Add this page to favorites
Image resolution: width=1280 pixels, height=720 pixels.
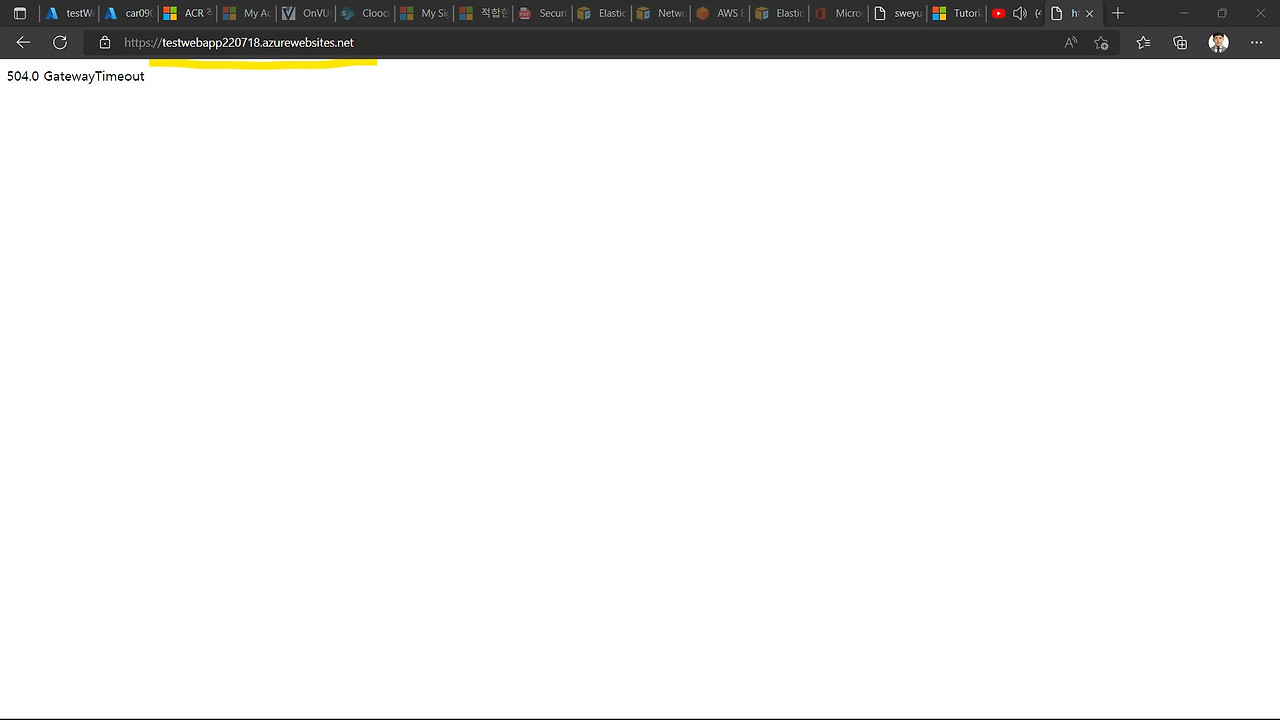(1101, 43)
